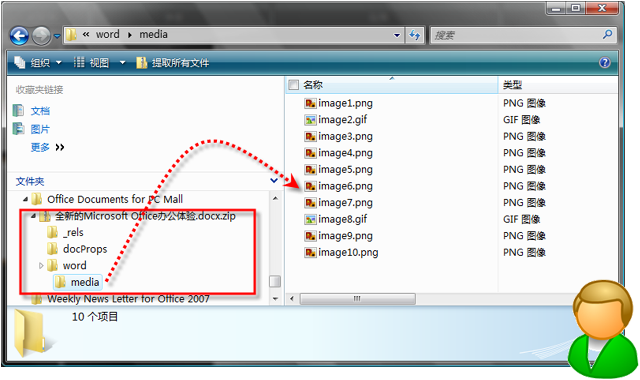Click the refresh arrows beside address bar
Screen dimensions: 640x380
(415, 35)
